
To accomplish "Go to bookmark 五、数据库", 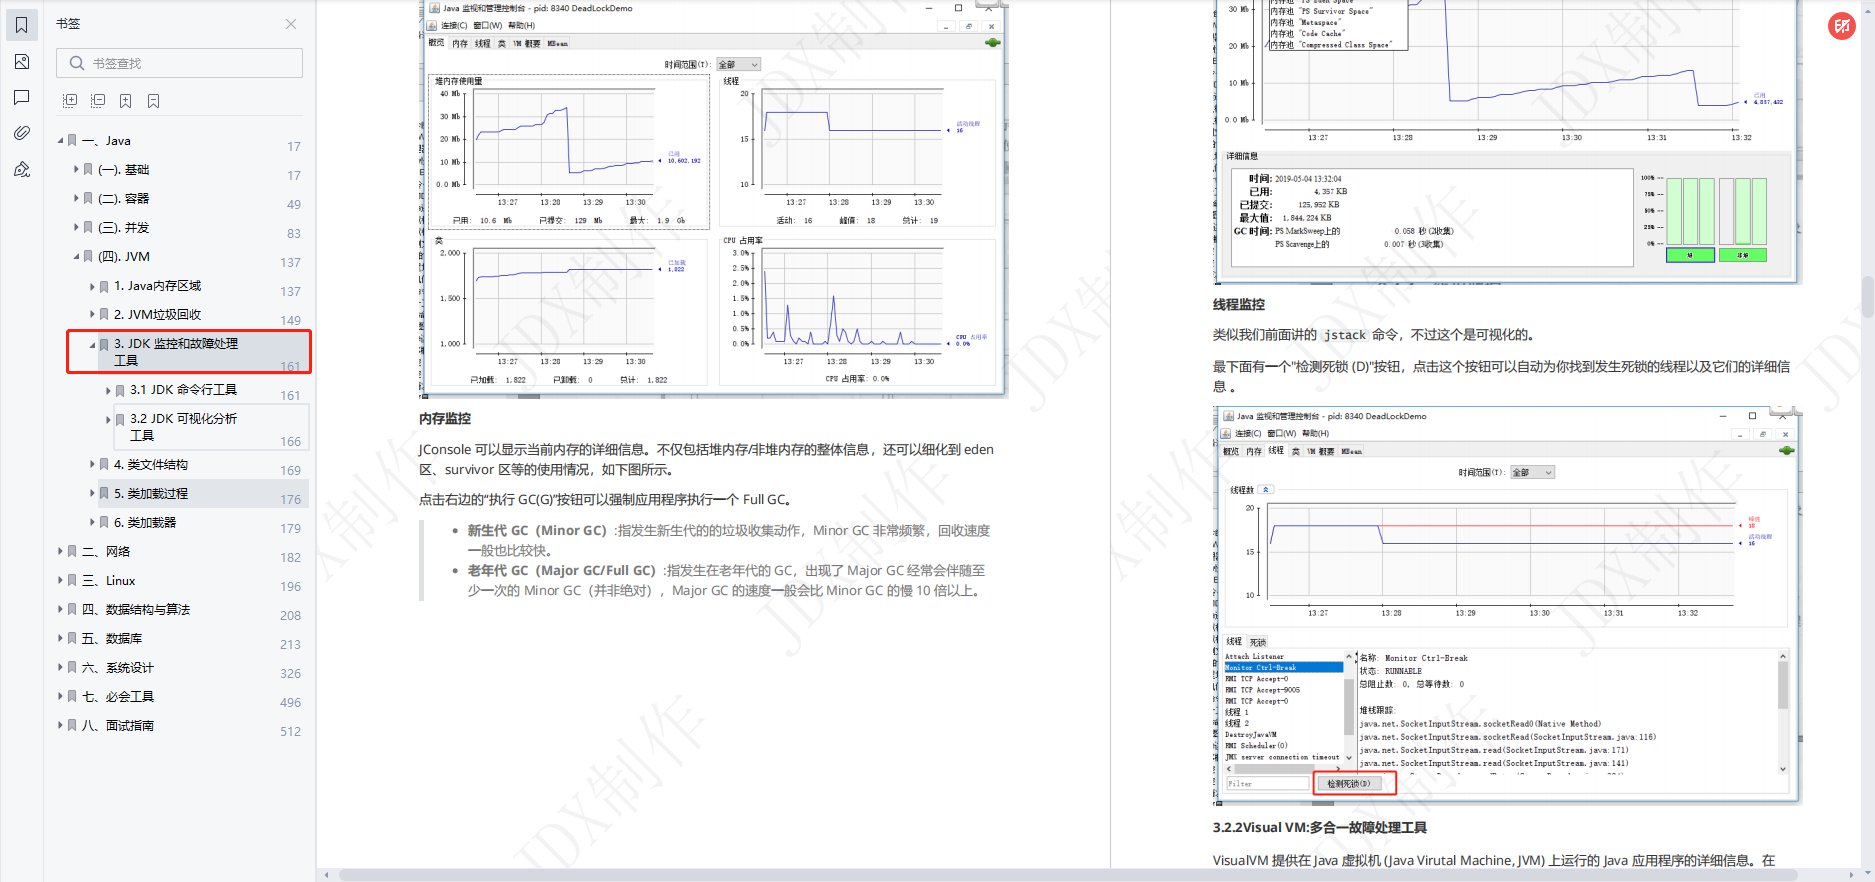I will click(x=112, y=639).
